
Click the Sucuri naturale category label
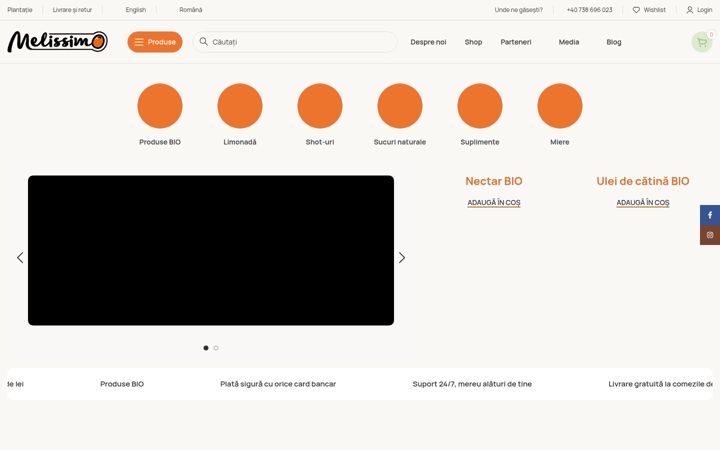(x=399, y=142)
